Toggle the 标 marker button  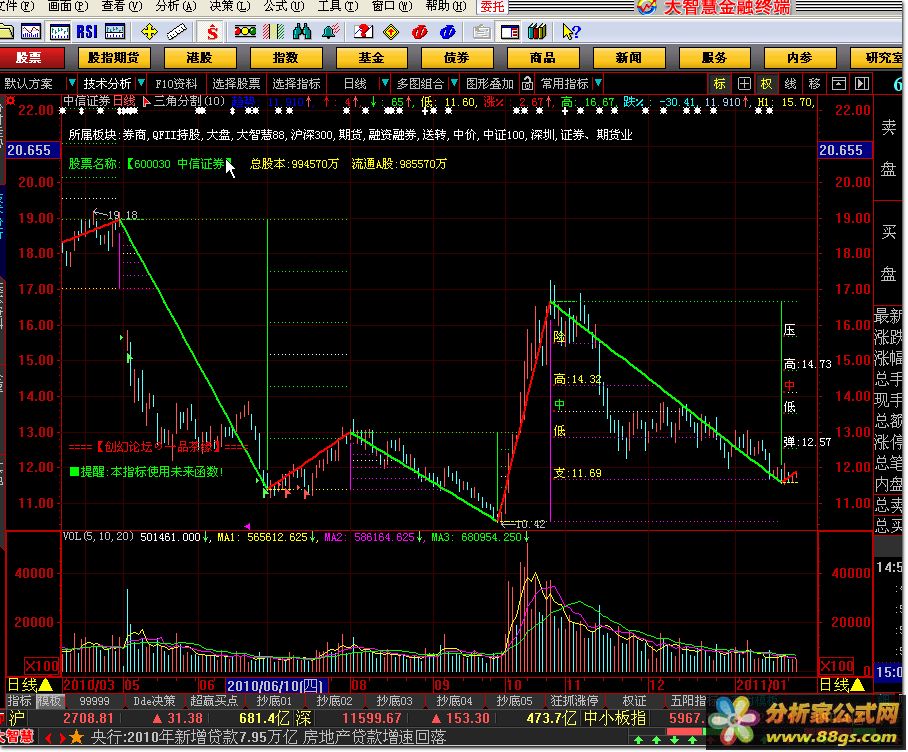(720, 83)
